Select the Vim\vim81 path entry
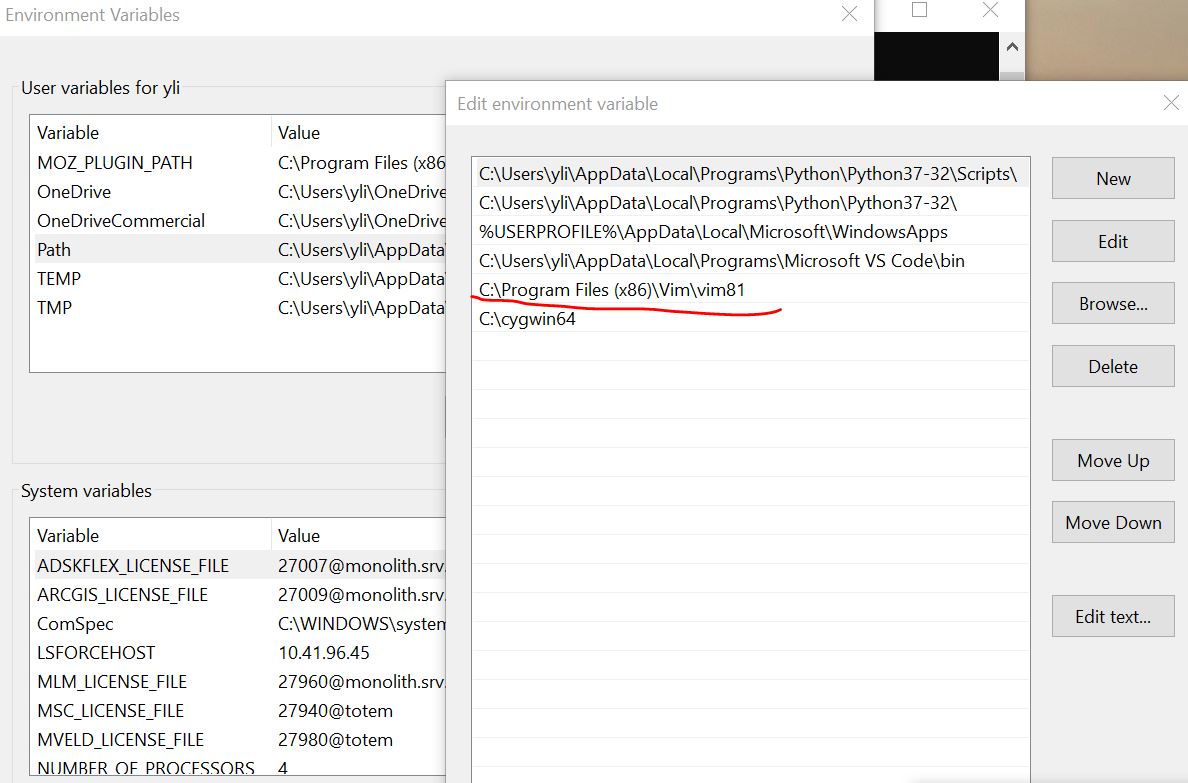Screen dimensions: 1188x783 (x=612, y=290)
